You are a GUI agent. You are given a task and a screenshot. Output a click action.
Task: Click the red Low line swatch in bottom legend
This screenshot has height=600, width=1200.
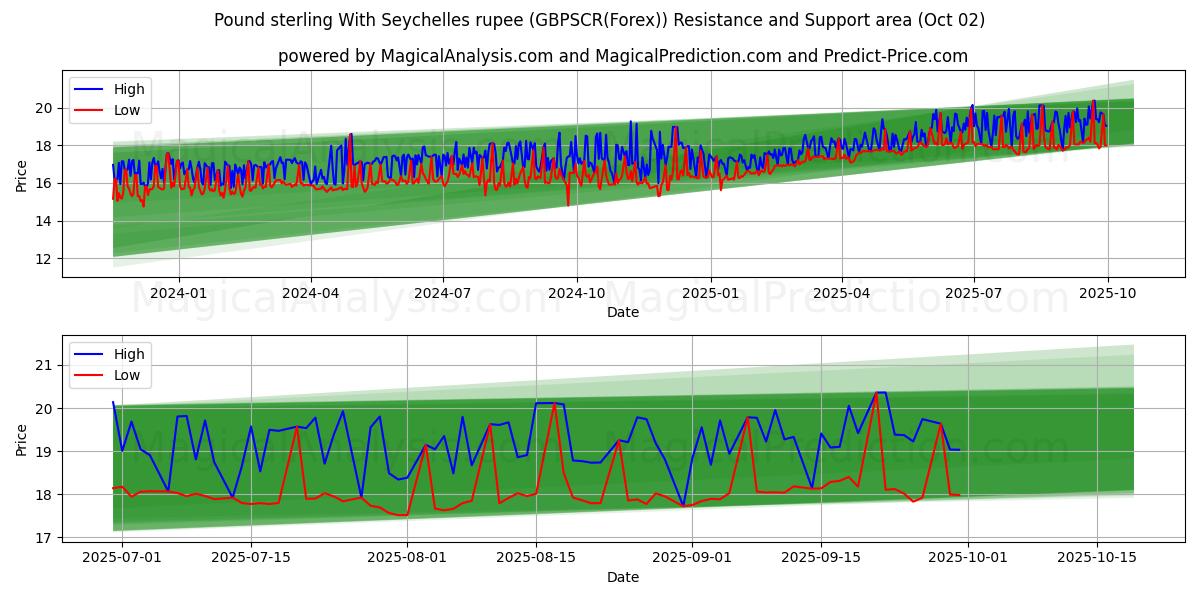tap(91, 375)
